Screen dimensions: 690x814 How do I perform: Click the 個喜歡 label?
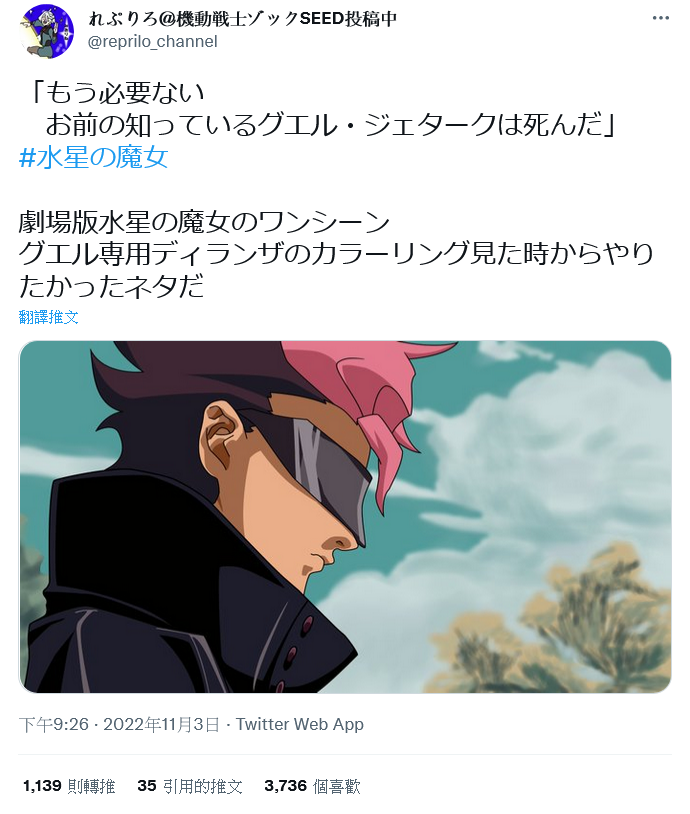tap(336, 786)
